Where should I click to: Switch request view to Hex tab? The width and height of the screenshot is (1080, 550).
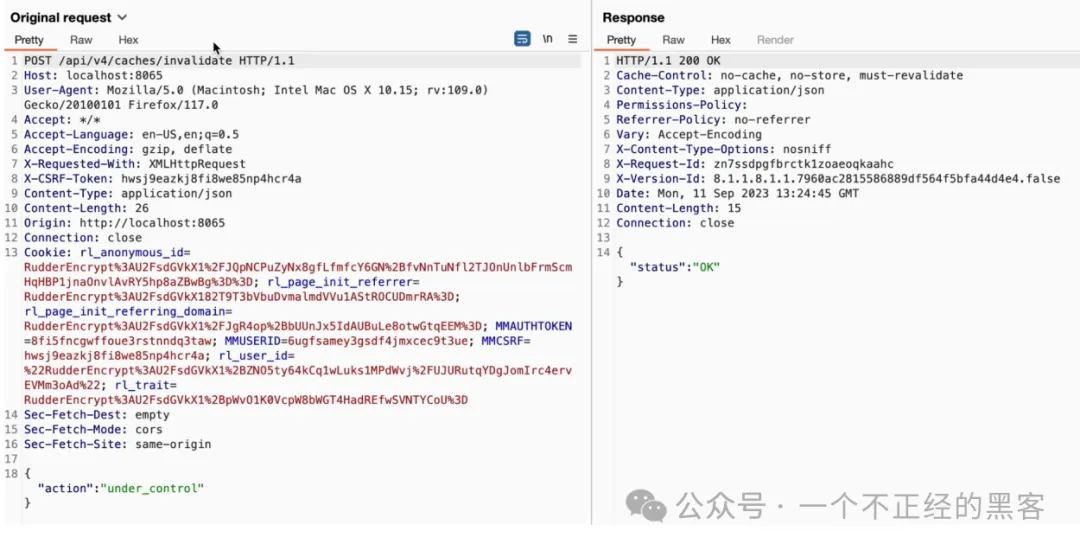[128, 40]
